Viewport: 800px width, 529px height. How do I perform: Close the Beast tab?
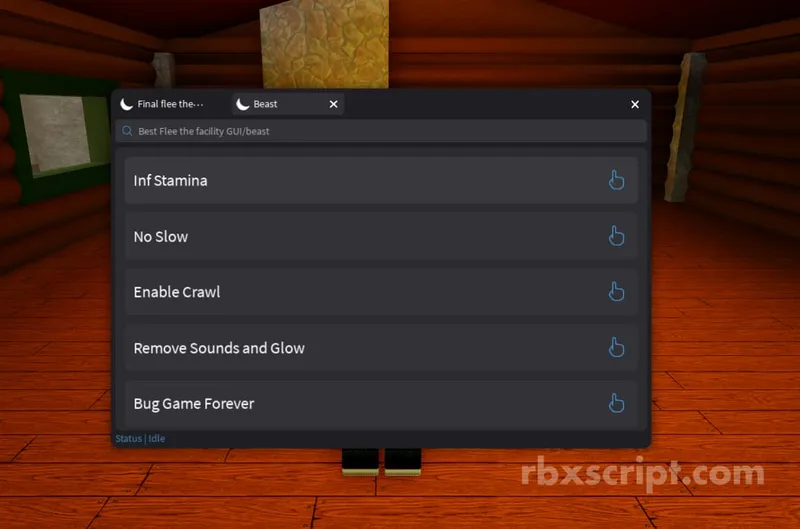[x=333, y=104]
